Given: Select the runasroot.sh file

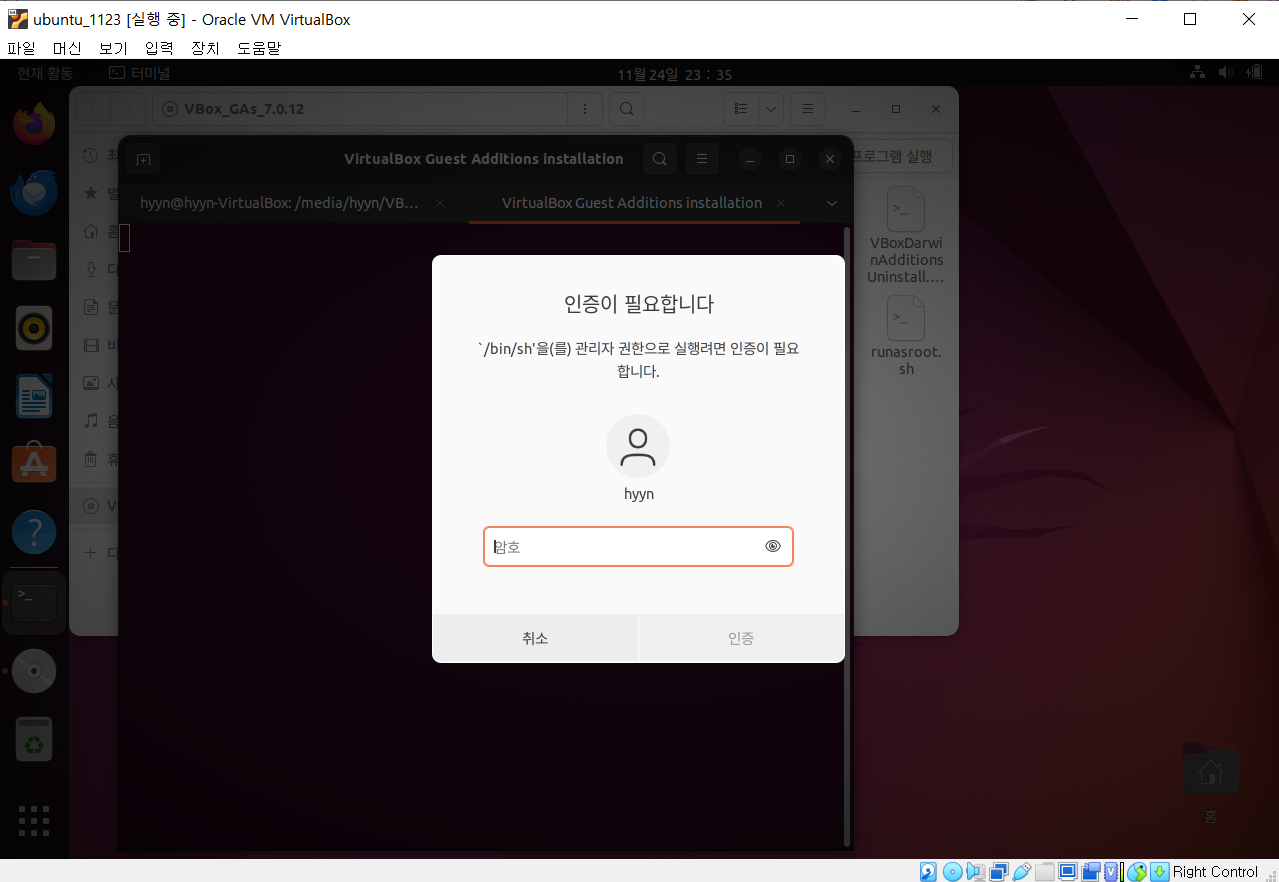Looking at the screenshot, I should click(906, 336).
